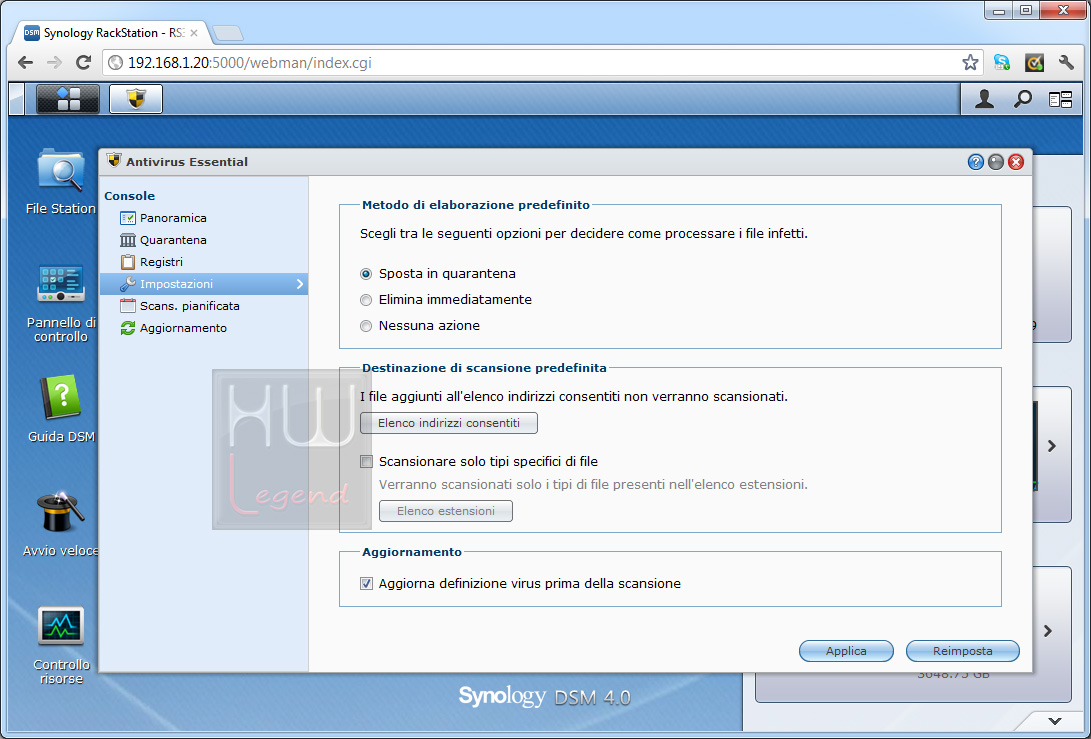Open the user account options icon

click(x=984, y=100)
